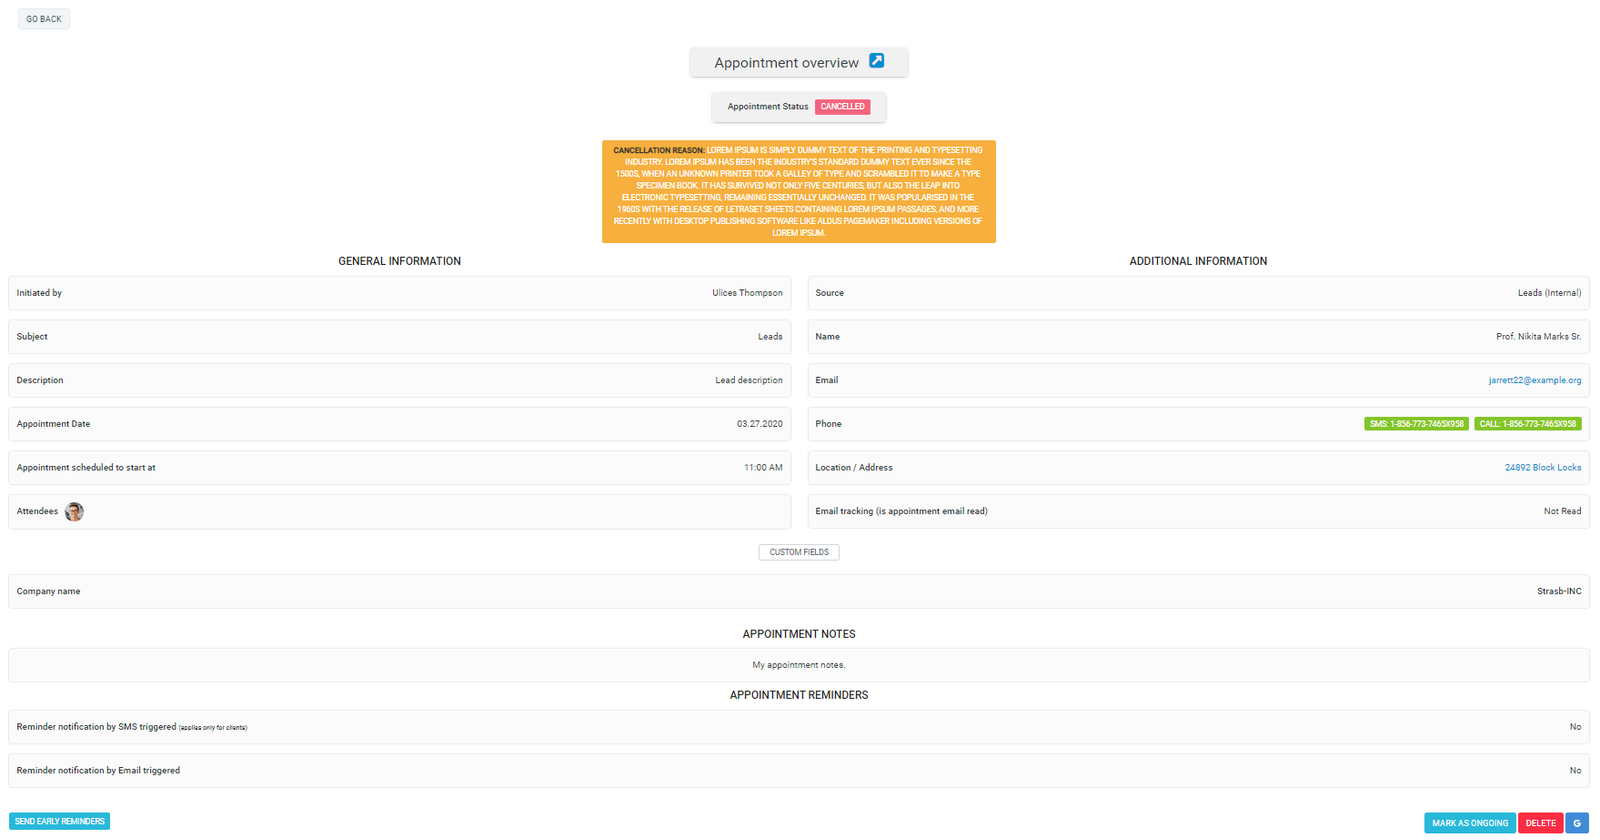Open appointment overview in new window icon
Viewport: 1600px width, 840px height.
tap(876, 61)
